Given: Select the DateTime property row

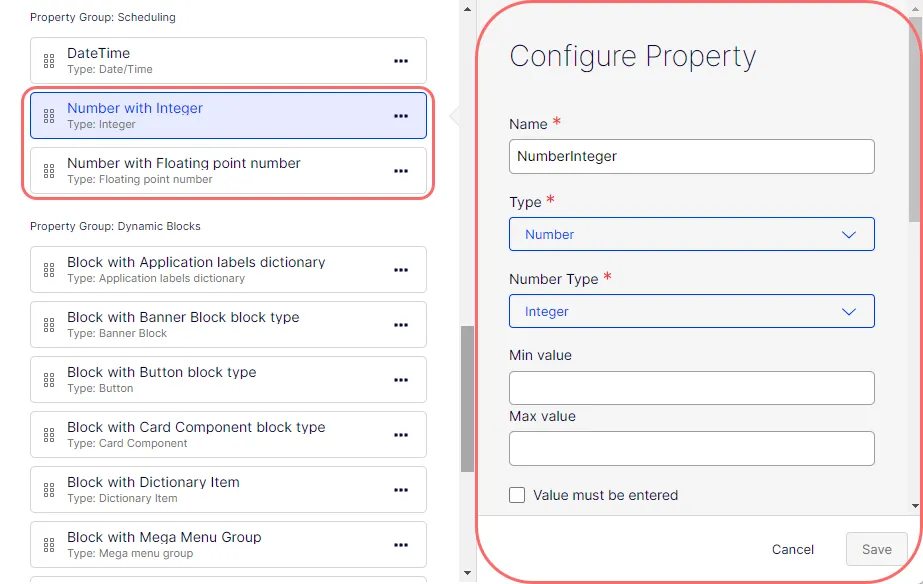Looking at the screenshot, I should [228, 61].
